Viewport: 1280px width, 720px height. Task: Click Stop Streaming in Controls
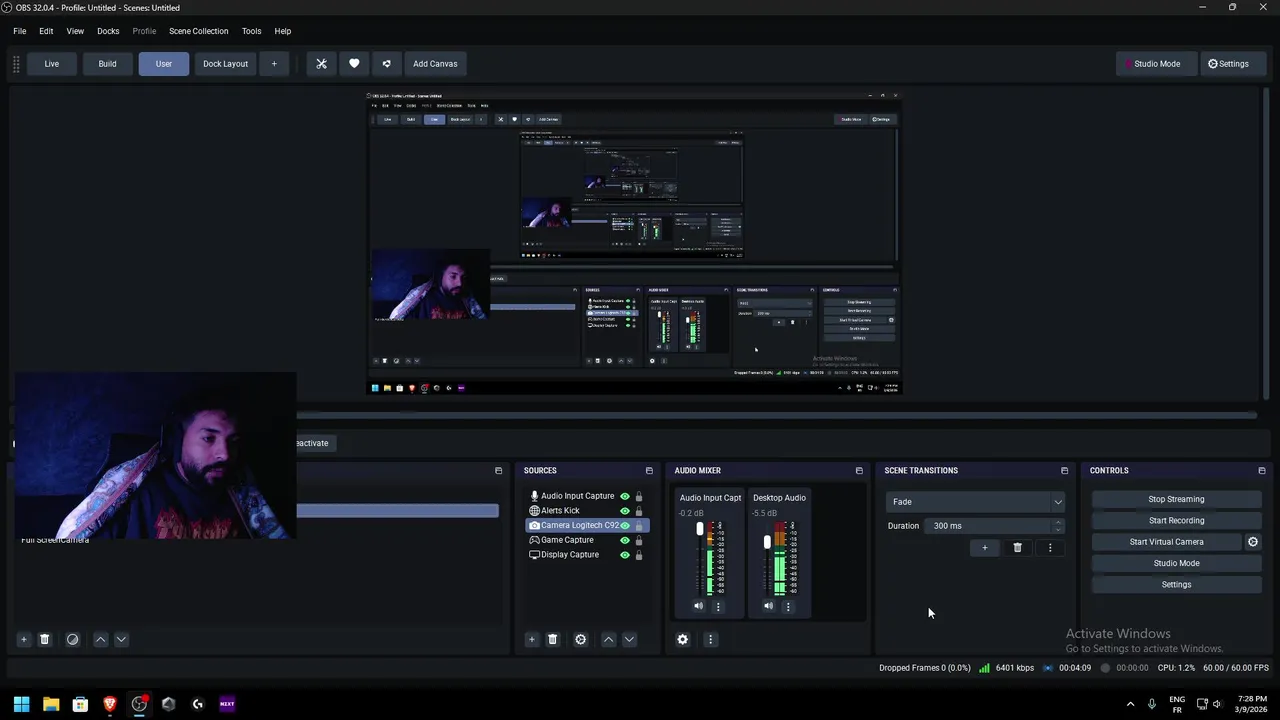(1176, 499)
